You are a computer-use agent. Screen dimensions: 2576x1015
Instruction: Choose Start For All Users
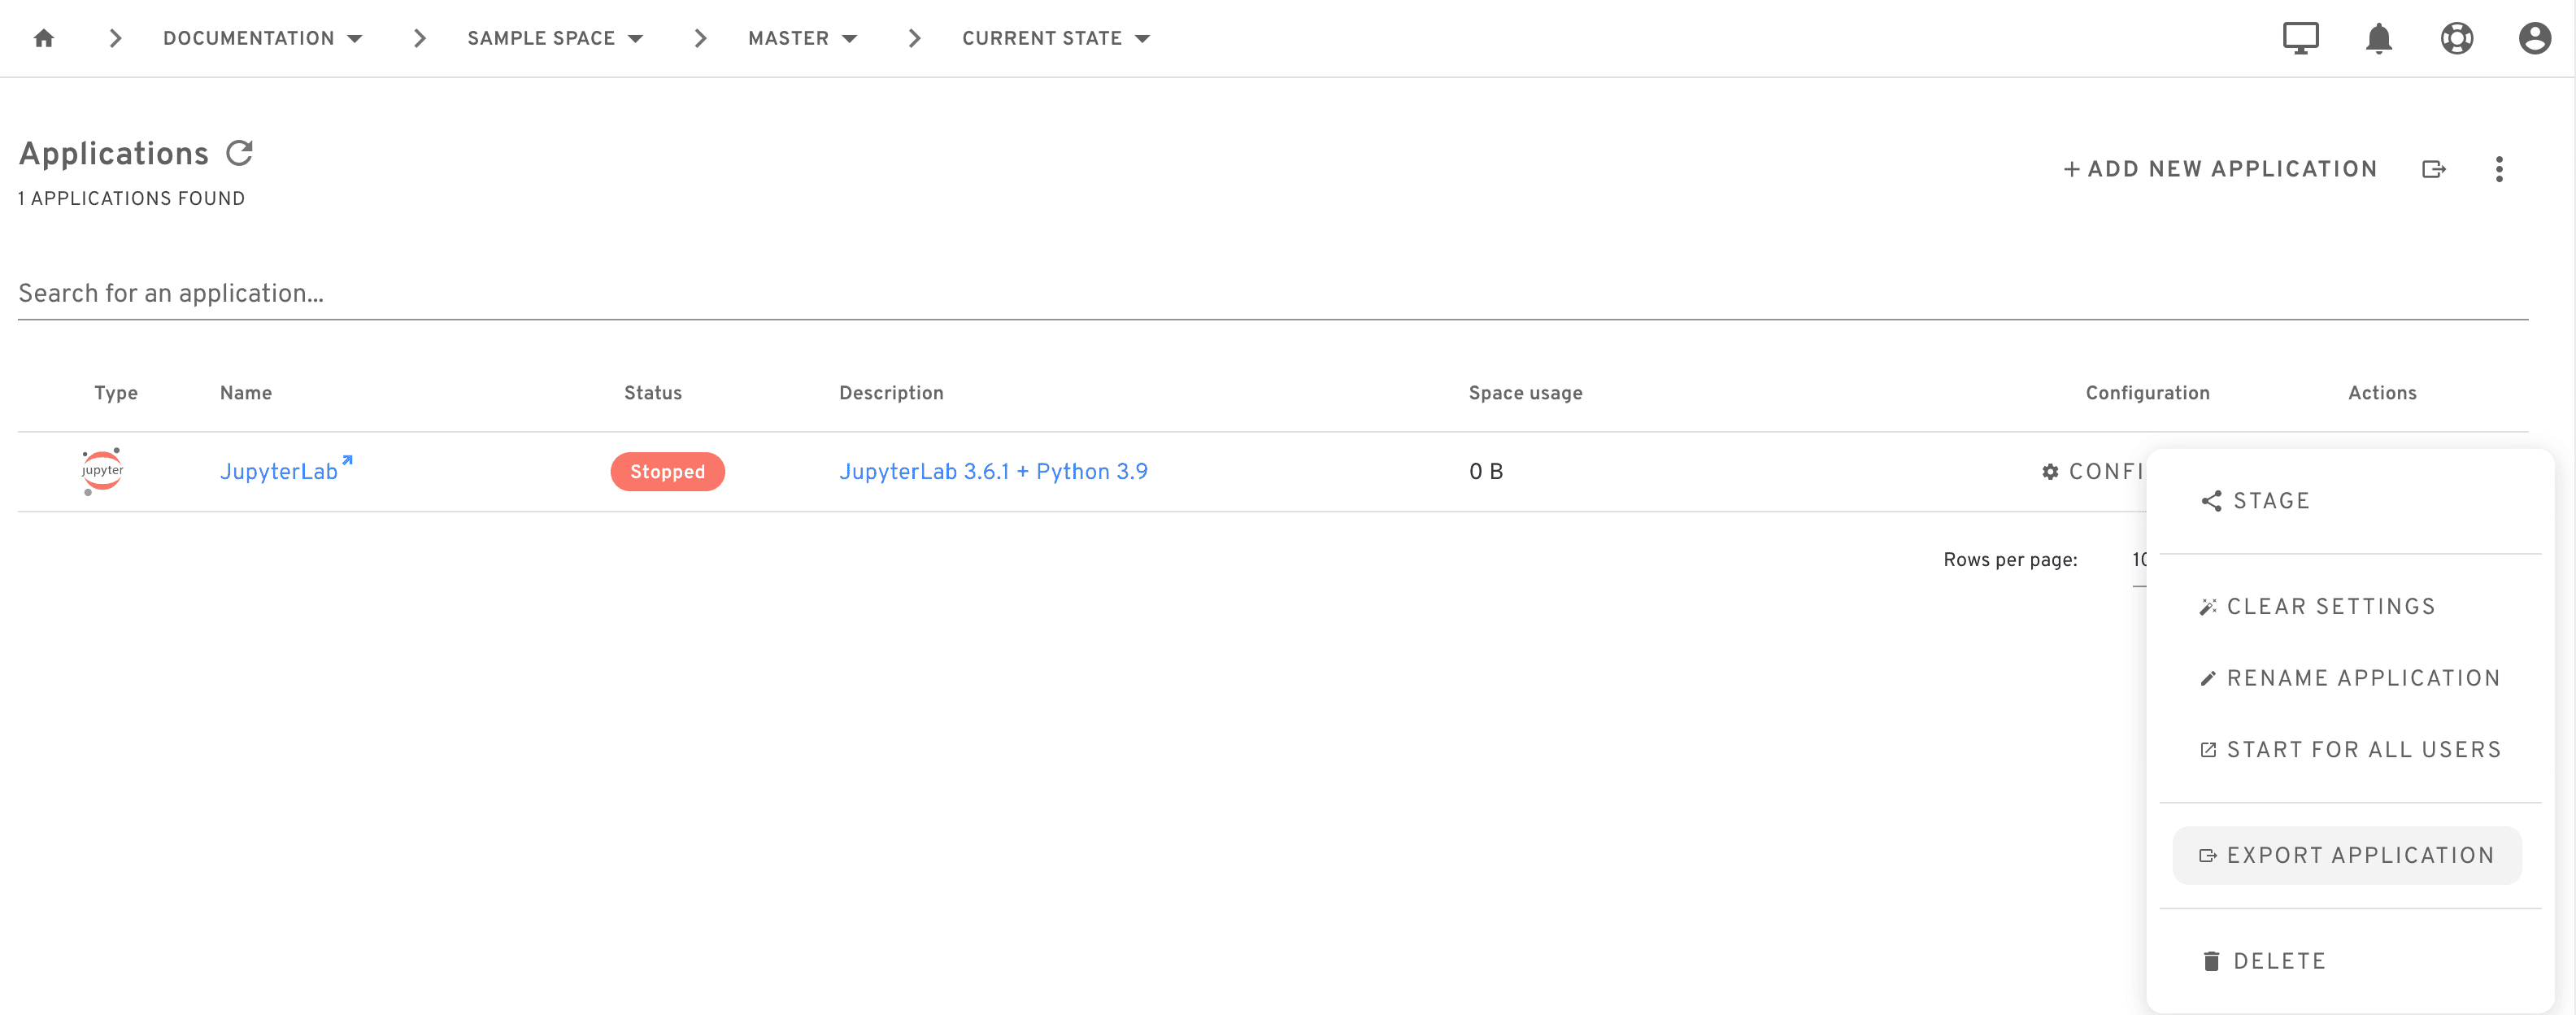pyautogui.click(x=2350, y=750)
